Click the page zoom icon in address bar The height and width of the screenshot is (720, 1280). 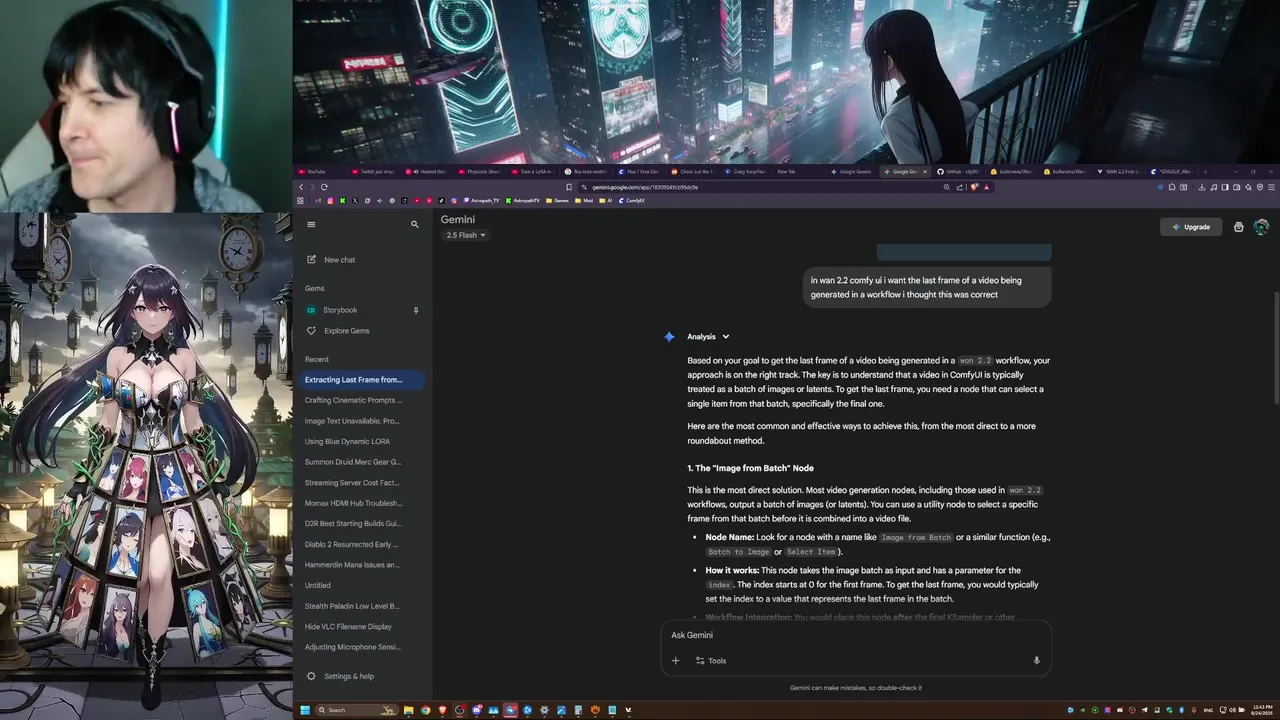coord(946,187)
